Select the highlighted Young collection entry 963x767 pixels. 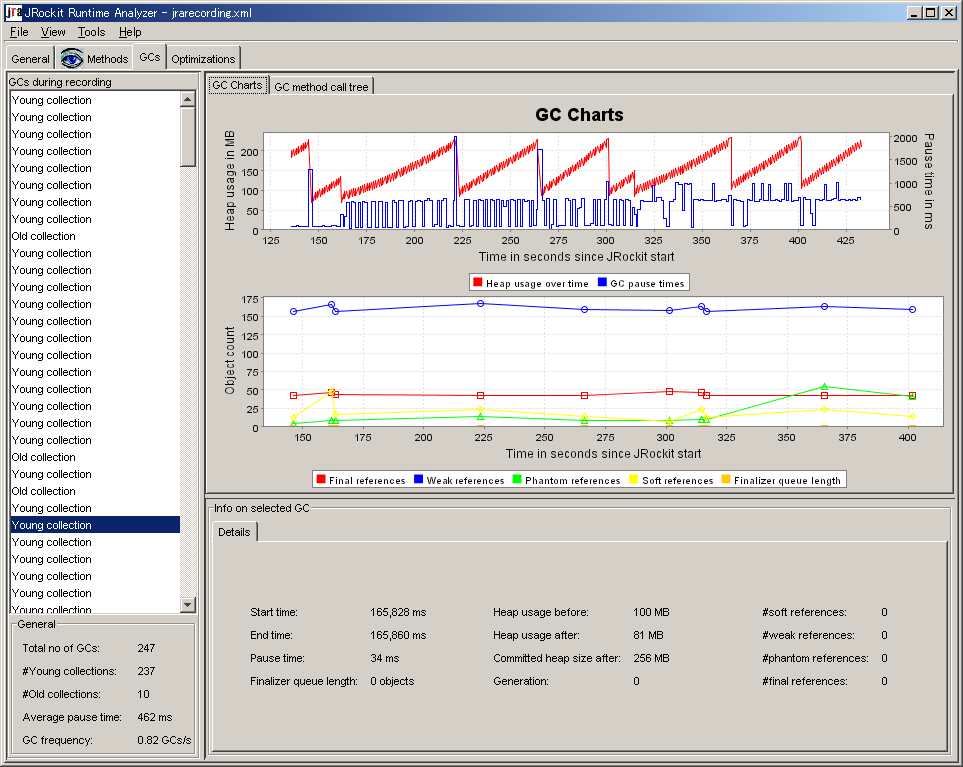(95, 525)
